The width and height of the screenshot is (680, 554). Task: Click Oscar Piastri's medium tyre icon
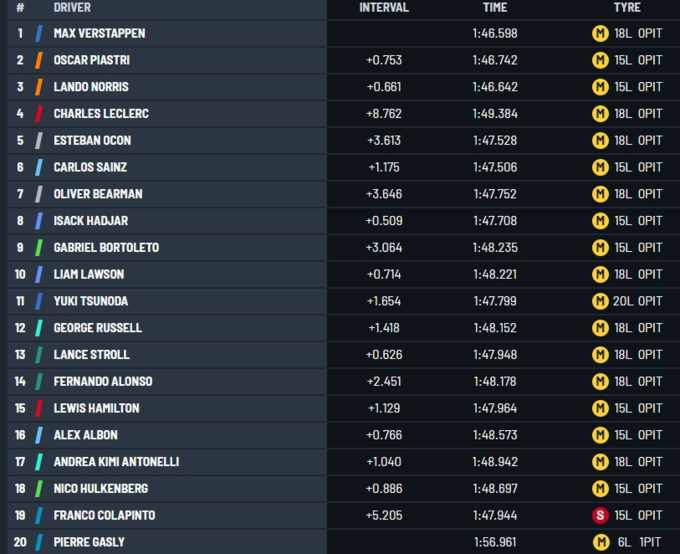pyautogui.click(x=600, y=60)
